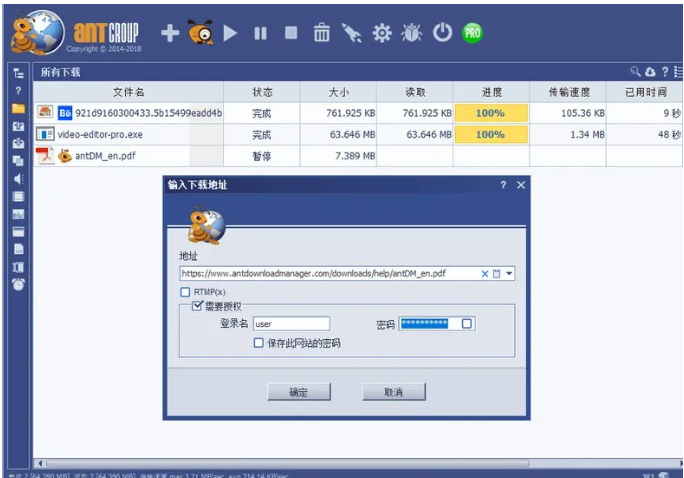Add a new download with the plus icon

pos(170,33)
